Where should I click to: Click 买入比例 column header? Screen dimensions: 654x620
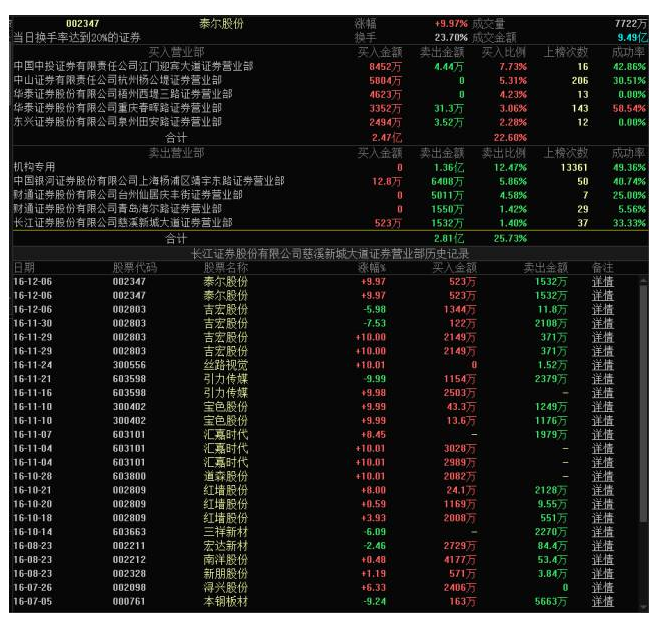[x=504, y=52]
